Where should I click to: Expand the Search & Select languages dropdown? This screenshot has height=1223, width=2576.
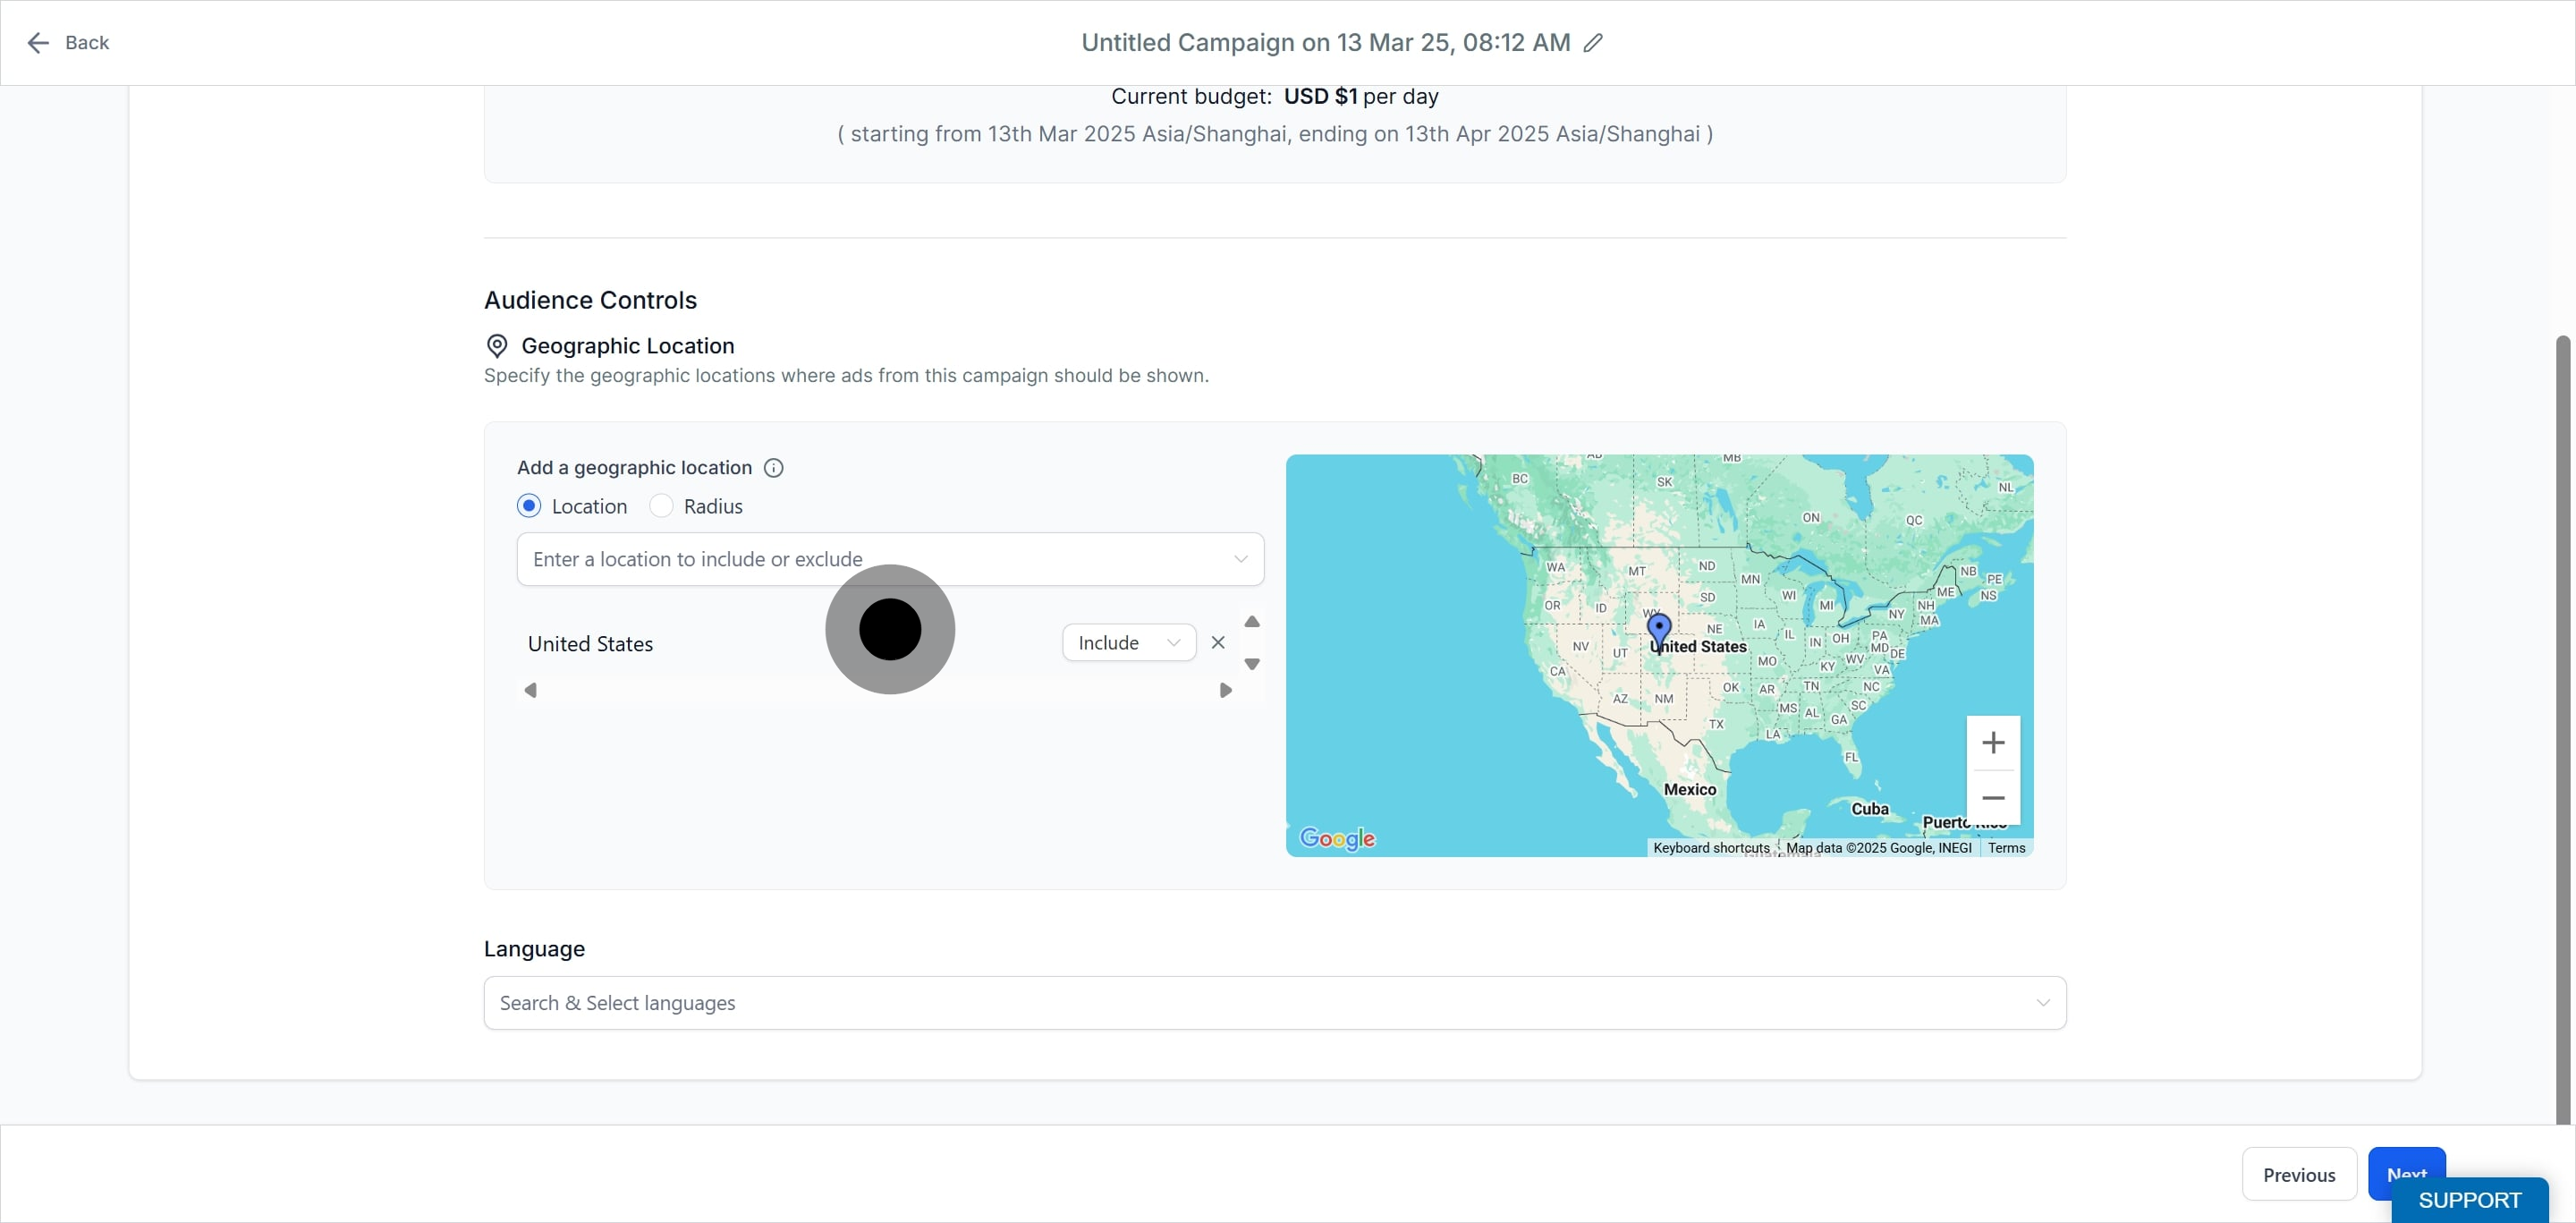coord(1274,1003)
